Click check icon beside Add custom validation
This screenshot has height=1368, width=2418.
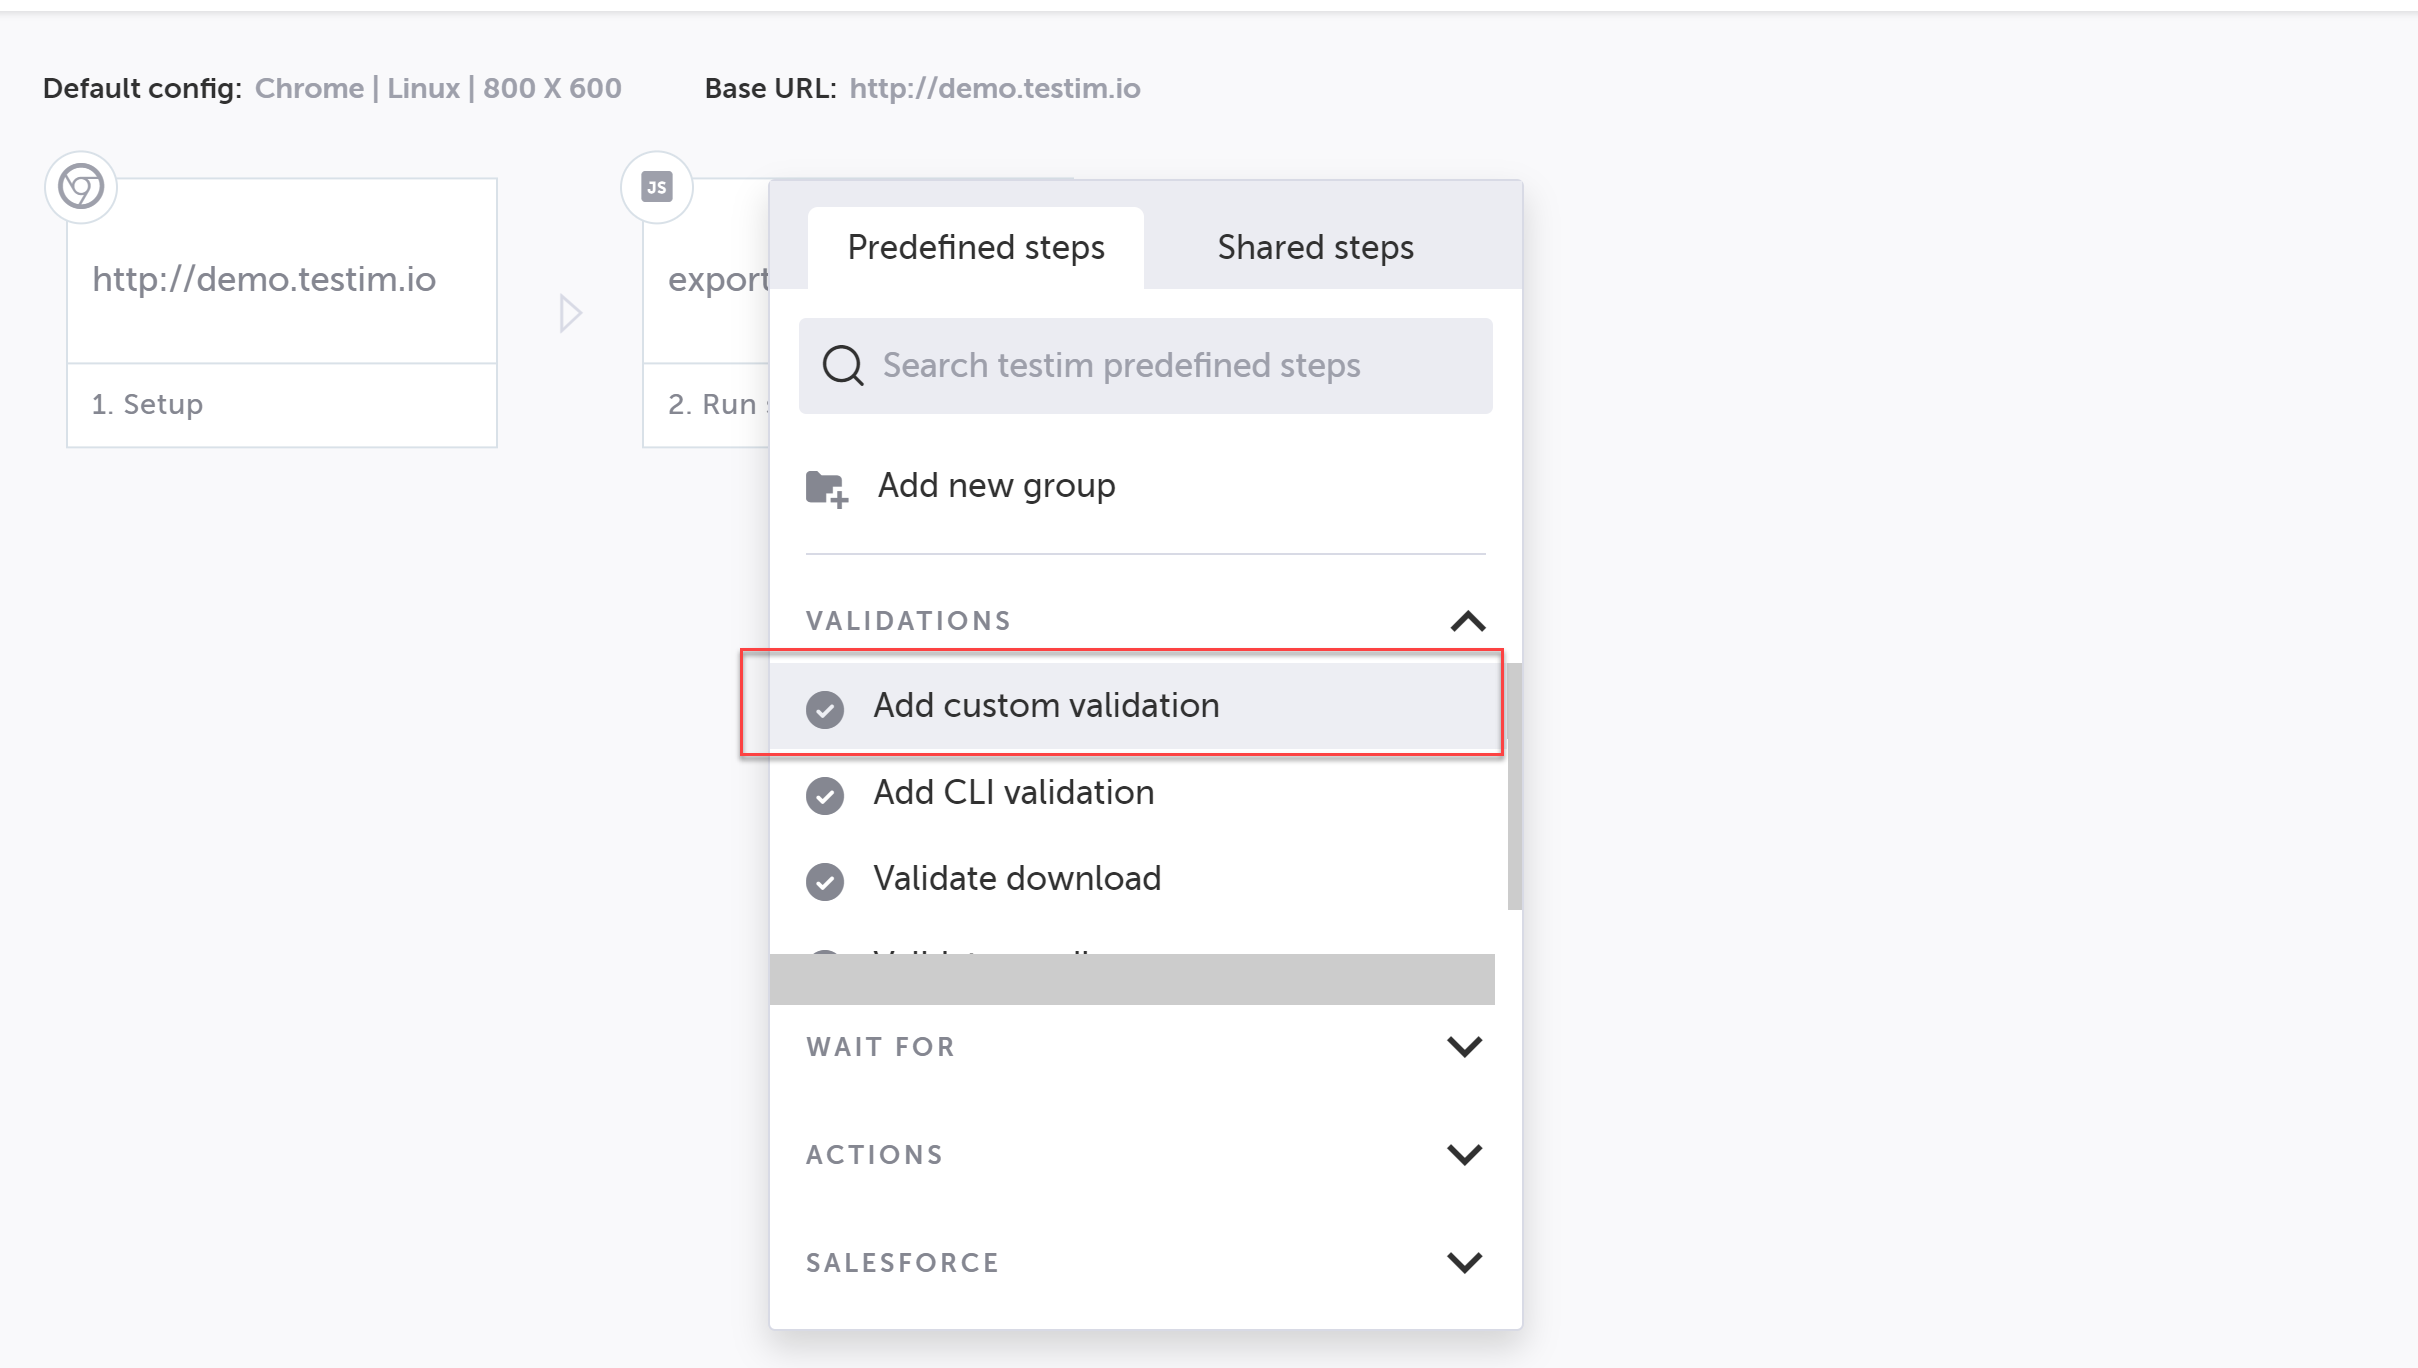point(825,709)
